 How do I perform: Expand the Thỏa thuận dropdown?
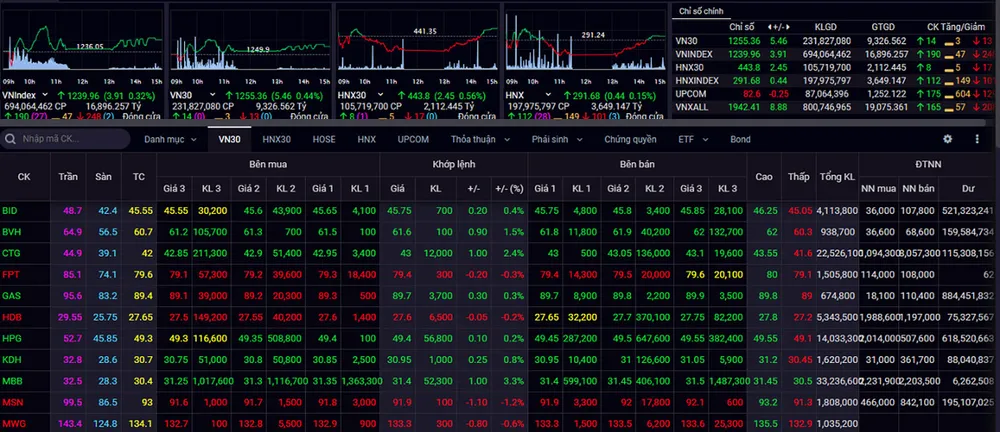pyautogui.click(x=480, y=139)
